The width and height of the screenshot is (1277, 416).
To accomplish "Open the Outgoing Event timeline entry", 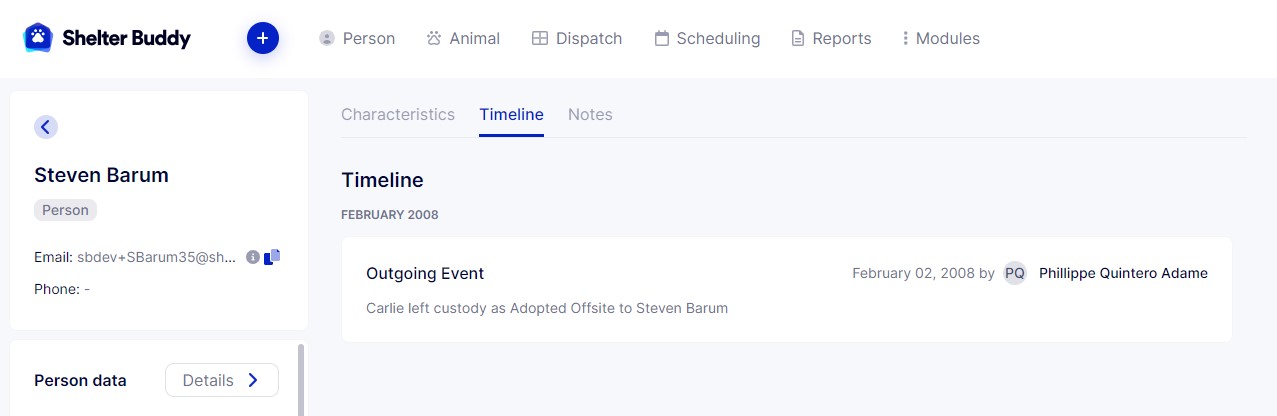I will pyautogui.click(x=425, y=273).
